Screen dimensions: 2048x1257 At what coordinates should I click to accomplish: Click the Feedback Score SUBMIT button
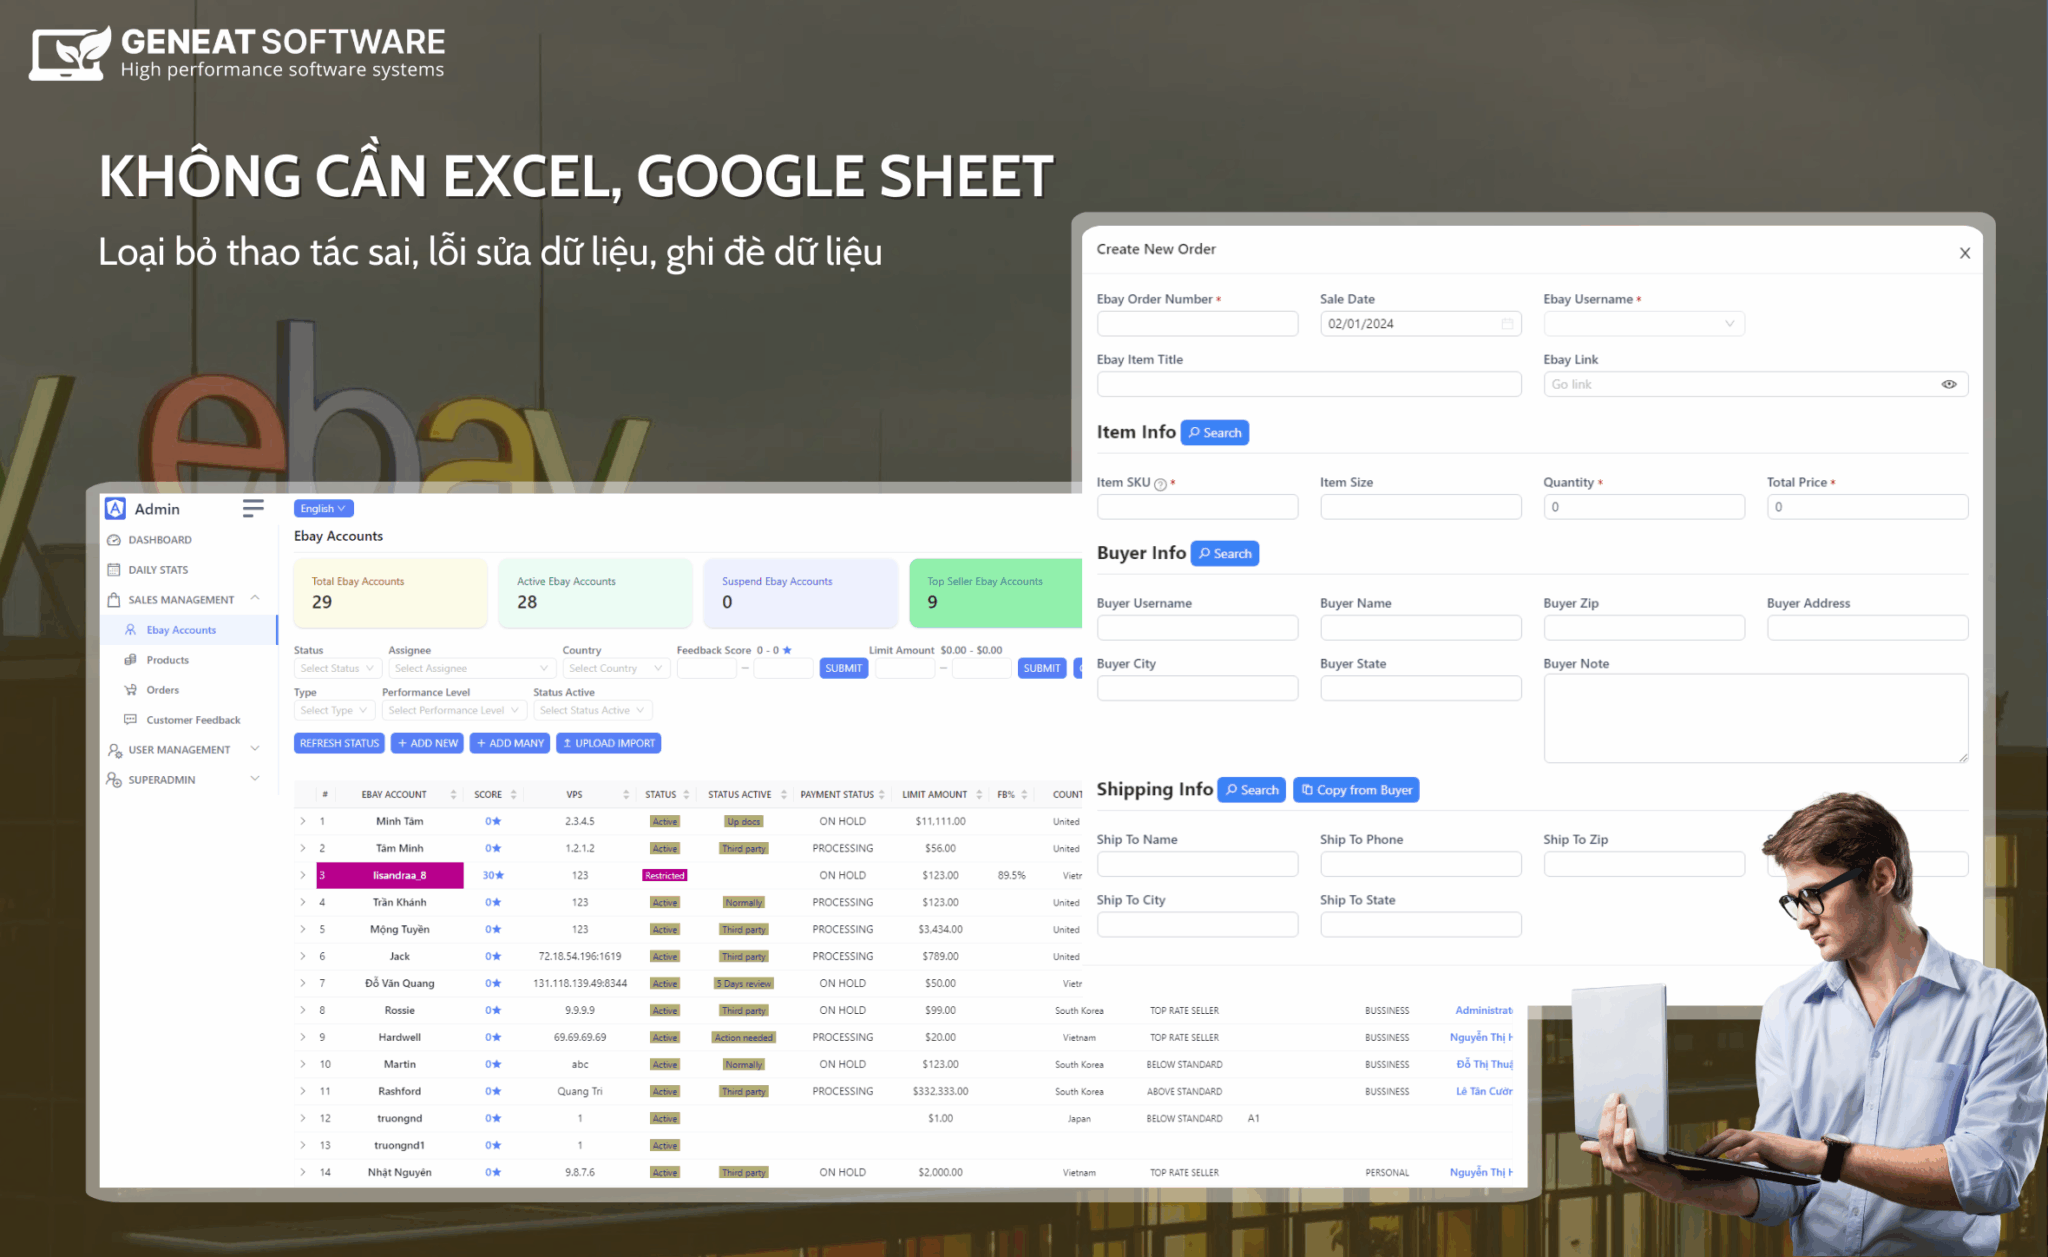tap(843, 668)
